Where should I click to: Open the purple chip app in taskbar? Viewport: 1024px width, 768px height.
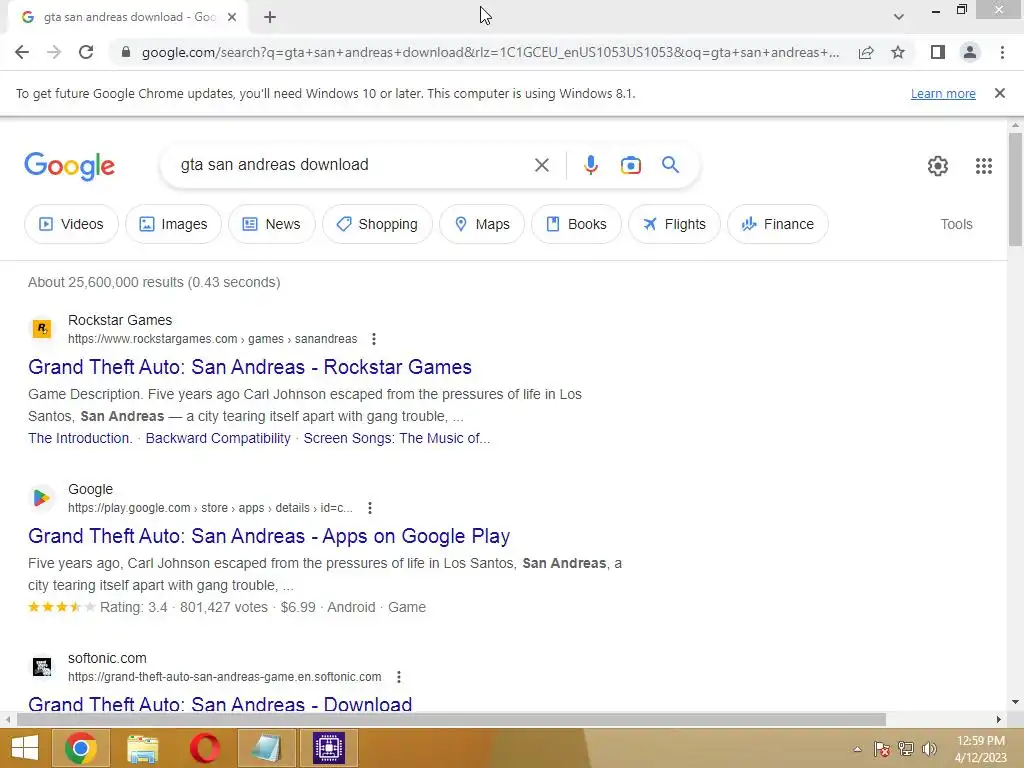point(328,748)
